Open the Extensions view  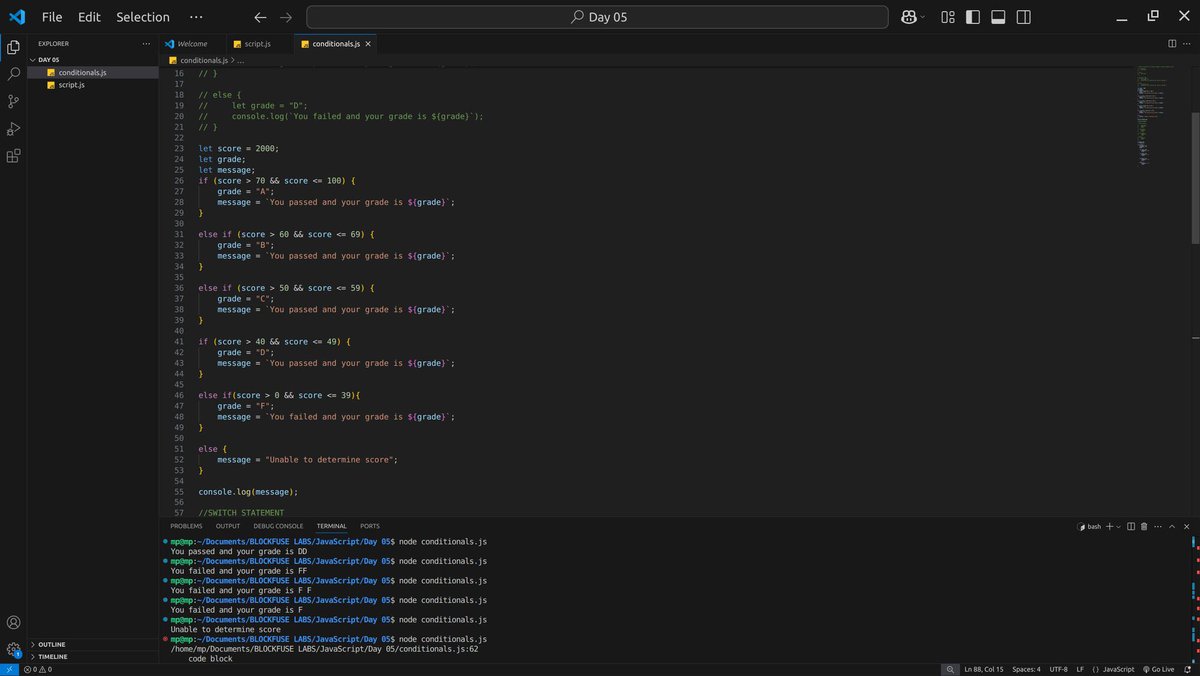click(x=13, y=156)
